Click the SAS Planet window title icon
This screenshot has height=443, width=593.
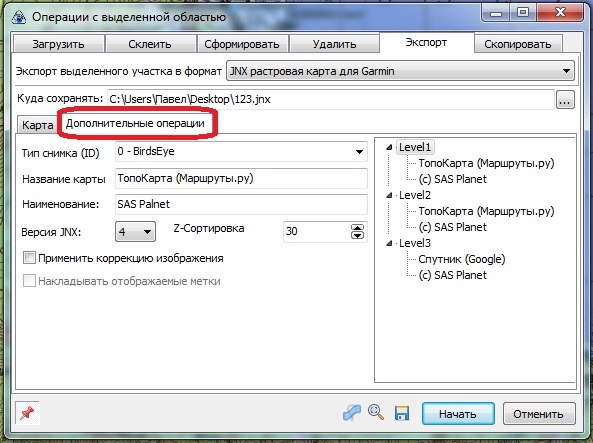[x=19, y=17]
